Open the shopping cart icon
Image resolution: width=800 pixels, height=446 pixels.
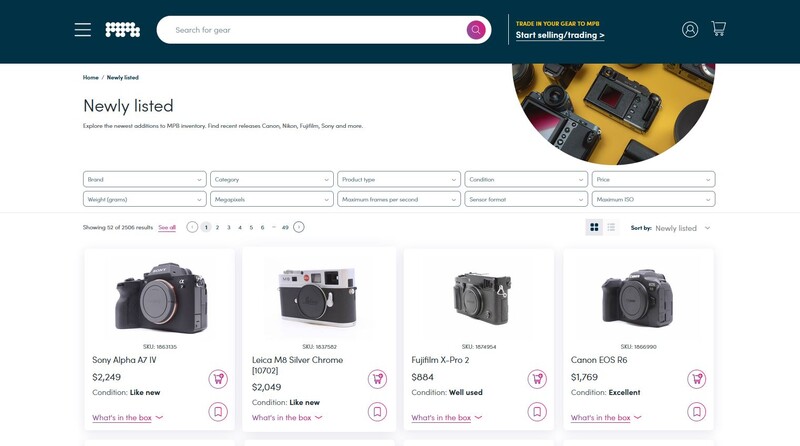click(x=718, y=29)
